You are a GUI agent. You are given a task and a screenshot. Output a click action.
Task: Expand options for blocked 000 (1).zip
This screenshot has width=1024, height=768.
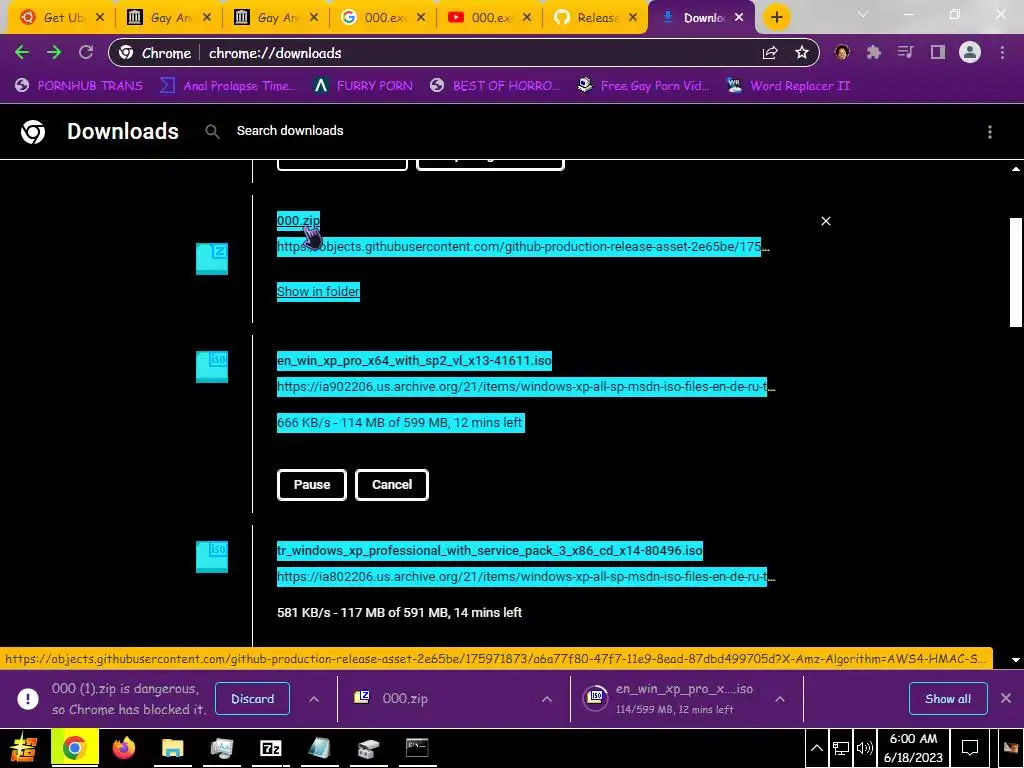point(314,699)
